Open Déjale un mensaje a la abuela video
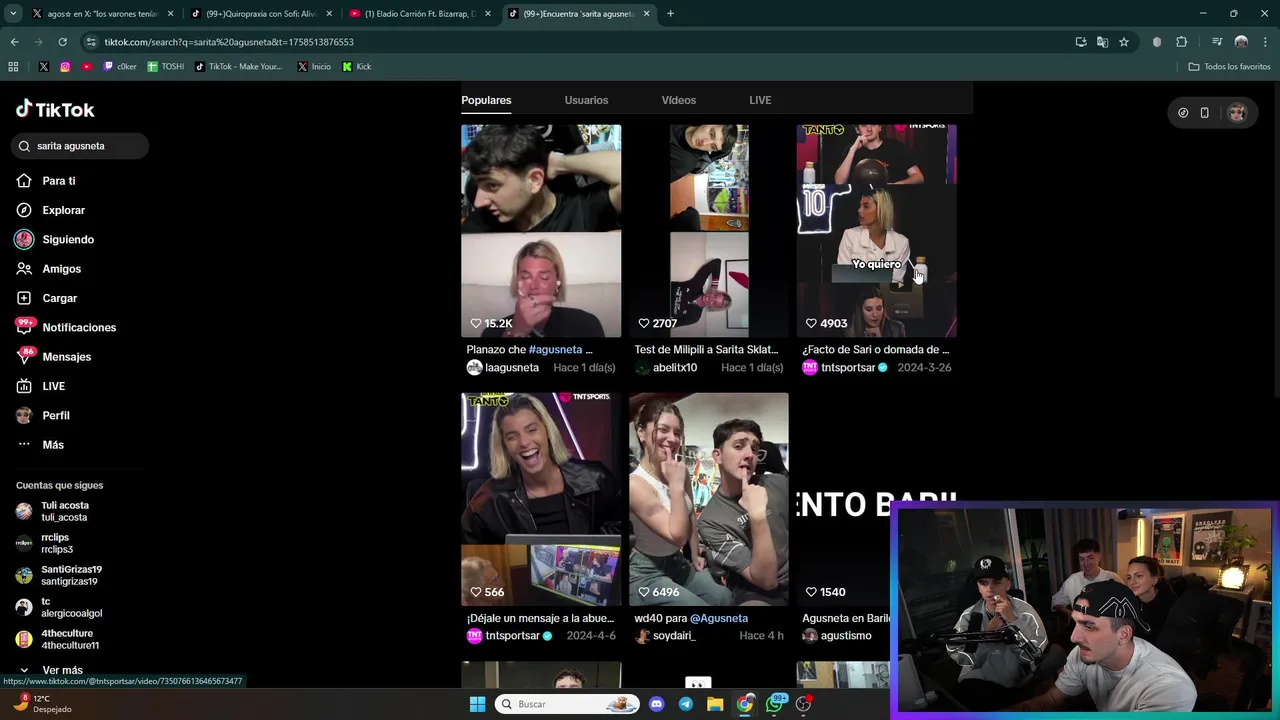The height and width of the screenshot is (720, 1280). (541, 499)
